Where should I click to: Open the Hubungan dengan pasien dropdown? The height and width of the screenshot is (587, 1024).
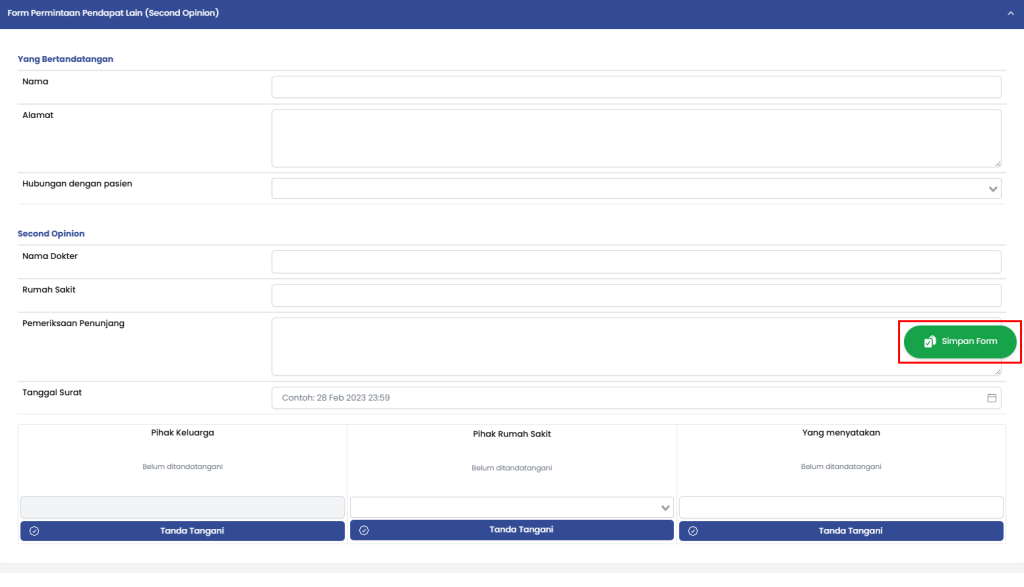click(636, 188)
